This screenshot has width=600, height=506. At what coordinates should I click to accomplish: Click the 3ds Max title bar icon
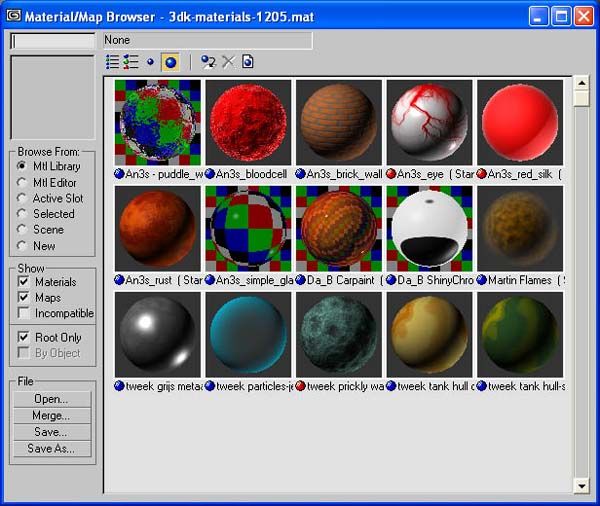click(x=14, y=15)
